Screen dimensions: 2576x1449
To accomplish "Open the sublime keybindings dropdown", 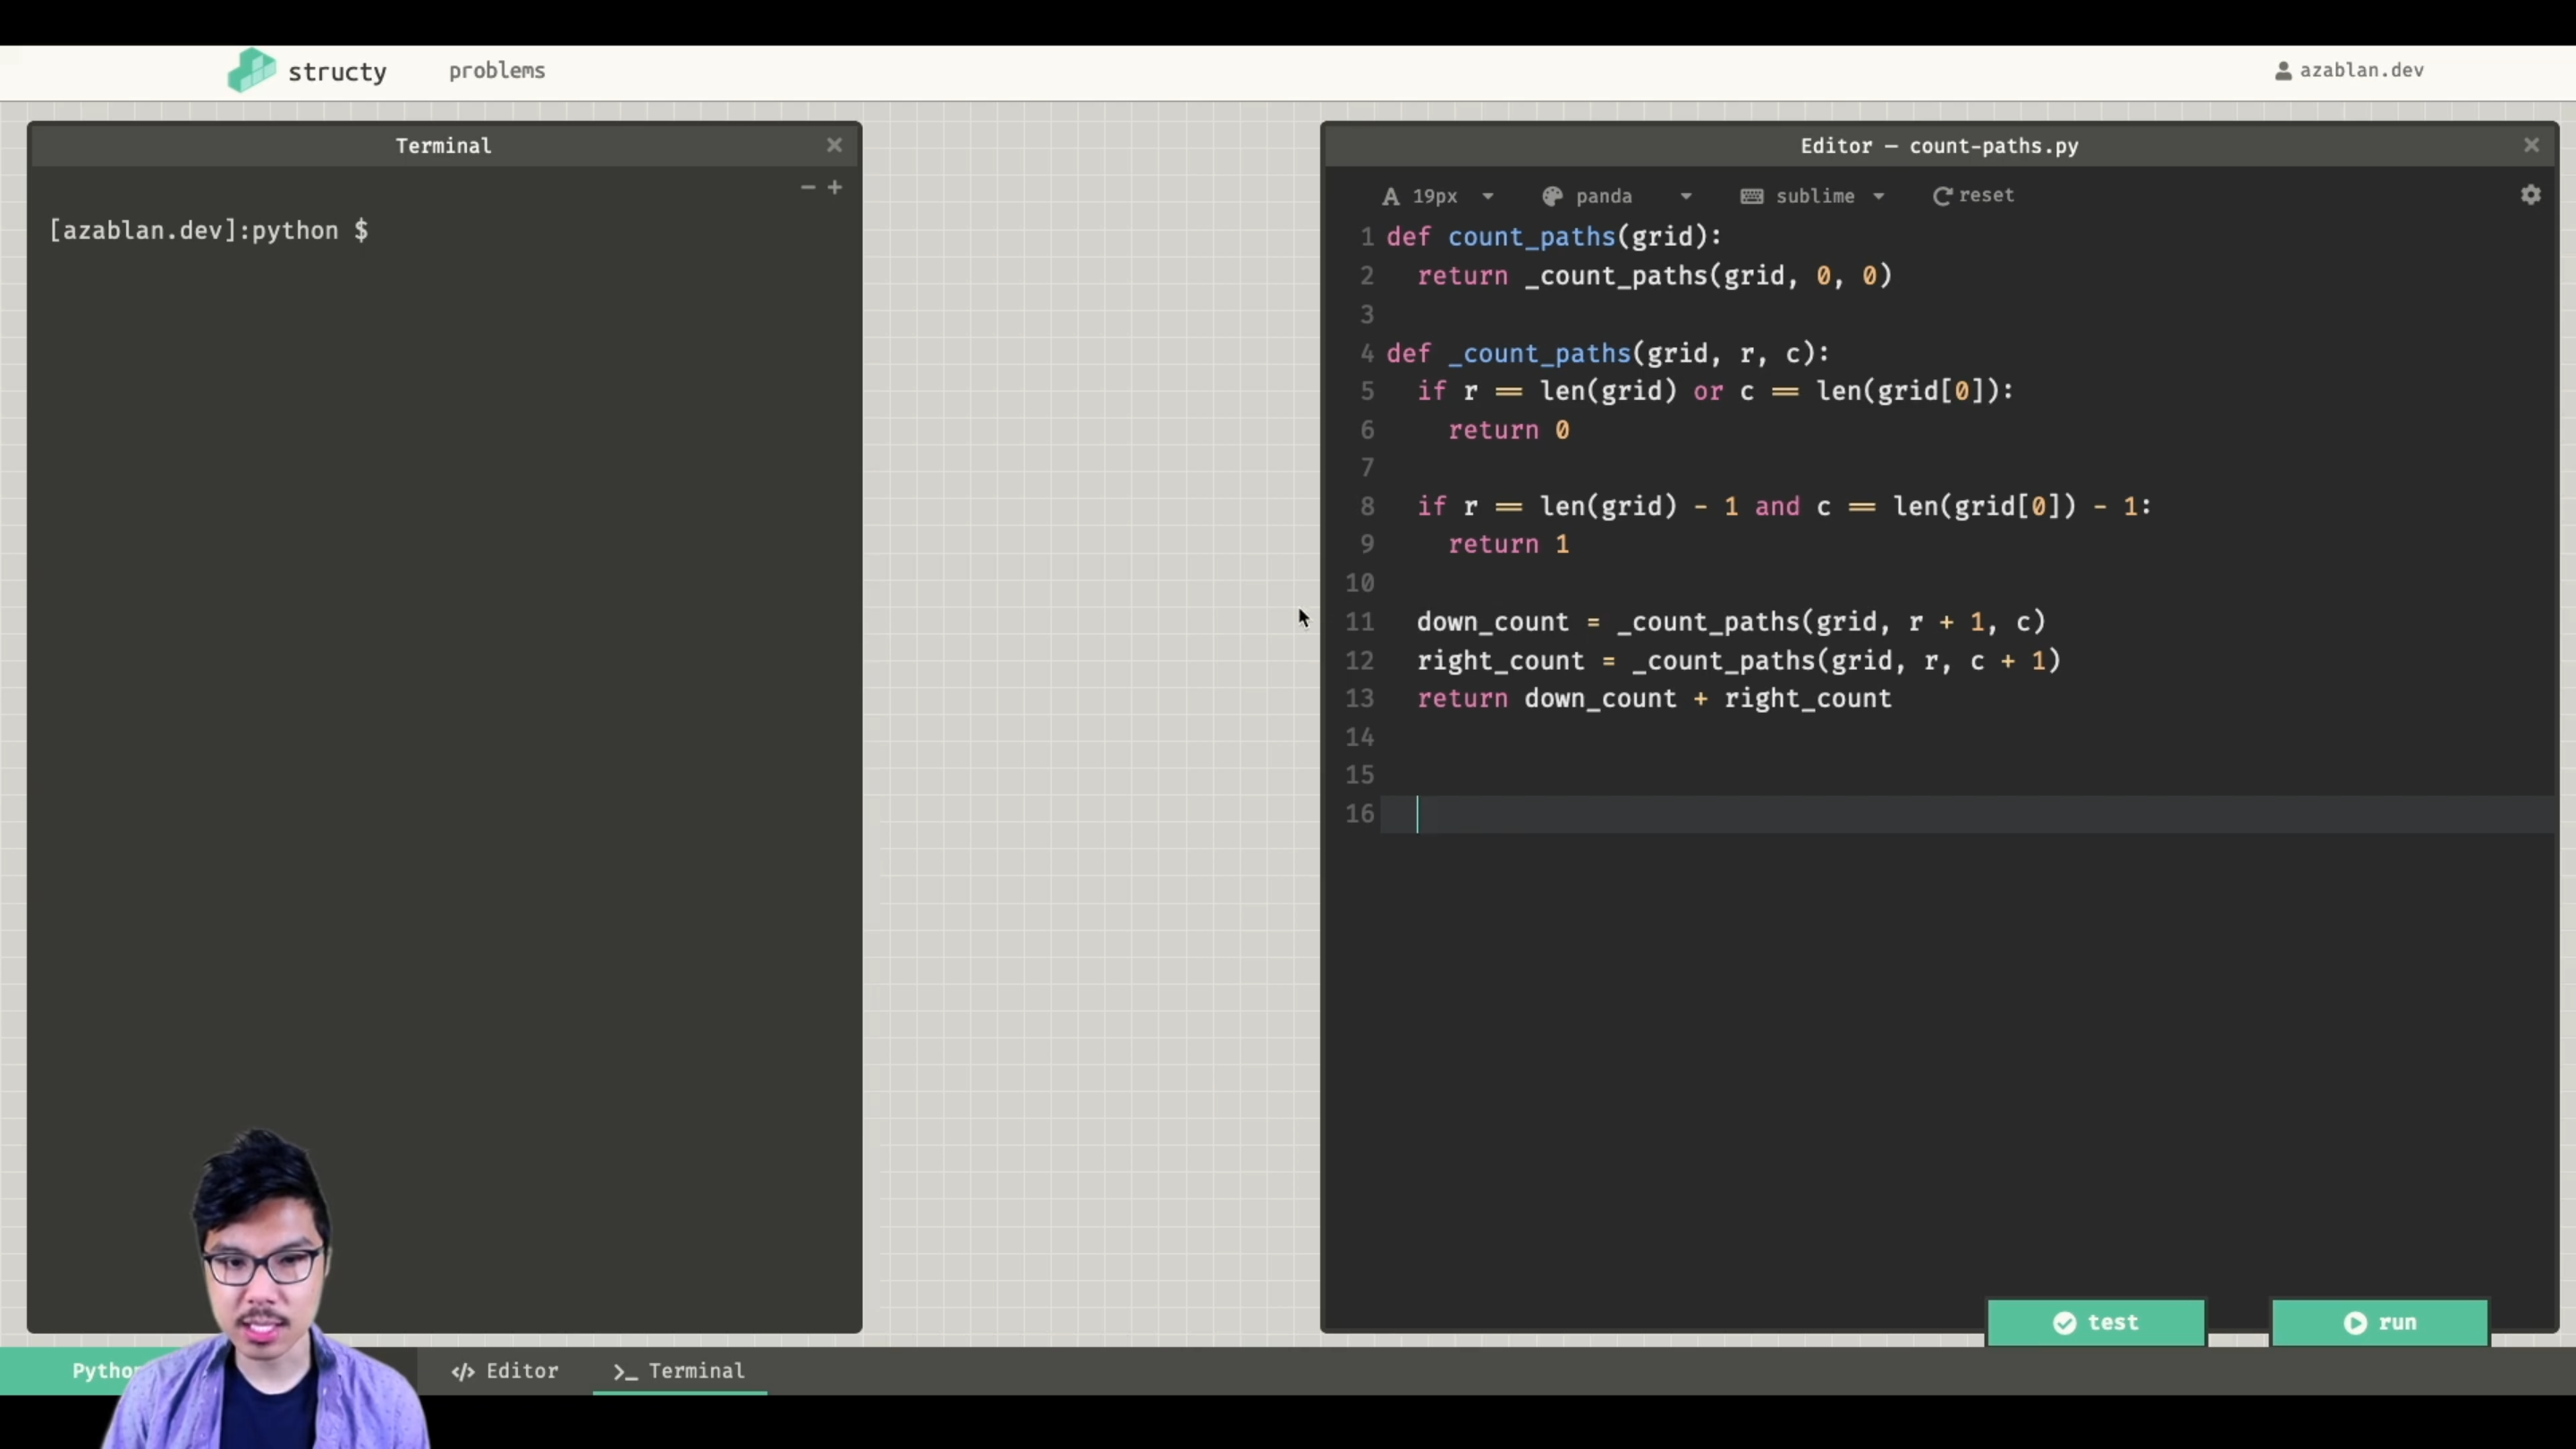I will click(1879, 196).
